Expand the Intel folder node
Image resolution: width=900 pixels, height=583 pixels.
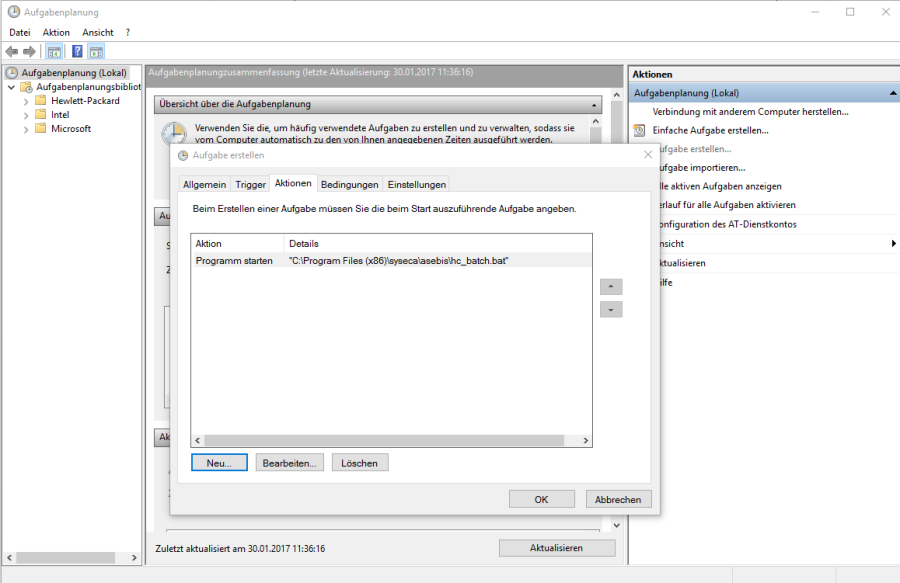(x=26, y=115)
